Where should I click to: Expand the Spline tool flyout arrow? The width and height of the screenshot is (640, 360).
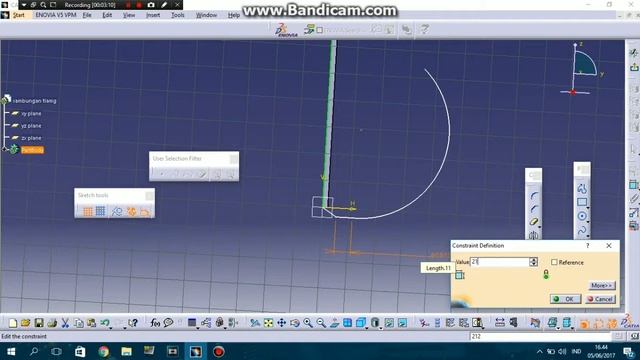coord(588,236)
